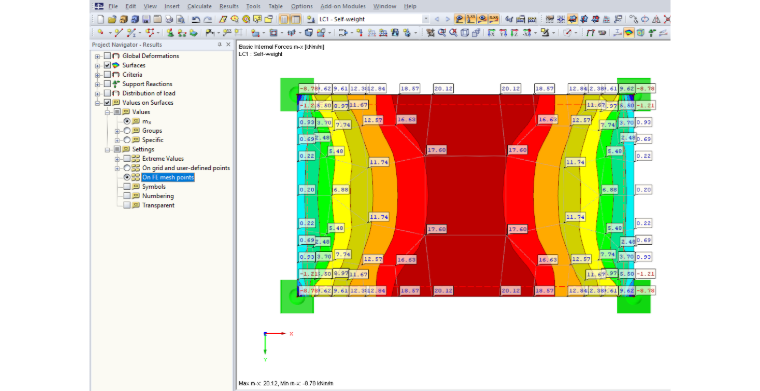This screenshot has width=760, height=391.
Task: Enable the Numbering checkbox
Action: tap(127, 196)
